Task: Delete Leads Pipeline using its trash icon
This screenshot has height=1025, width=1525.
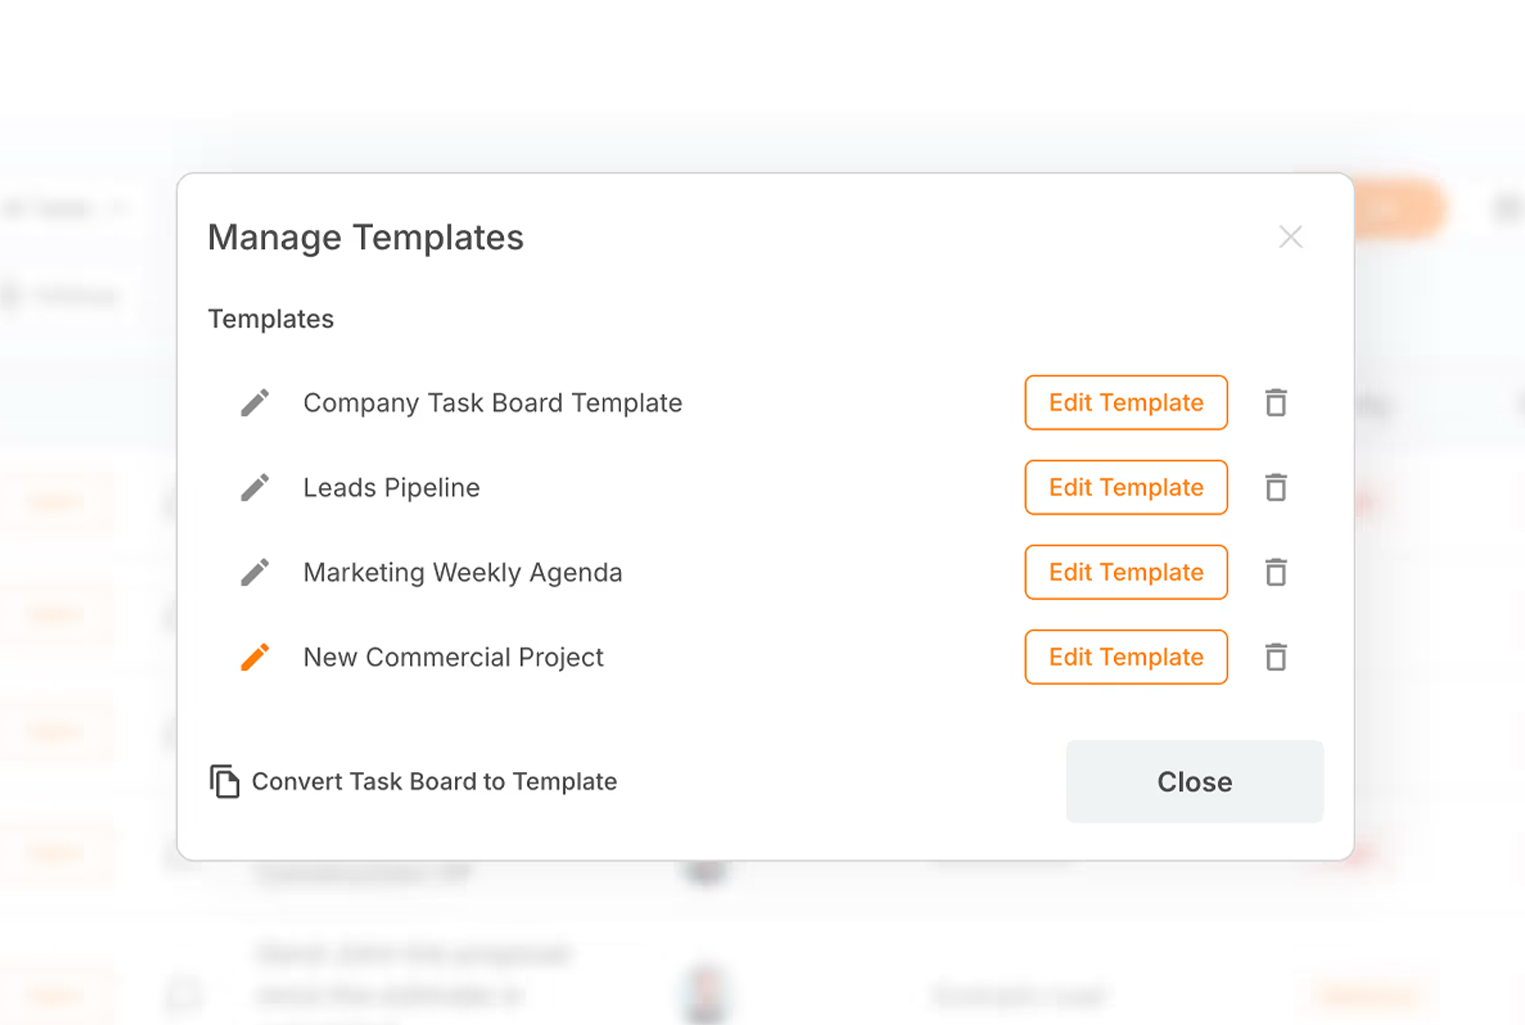Action: tap(1276, 488)
